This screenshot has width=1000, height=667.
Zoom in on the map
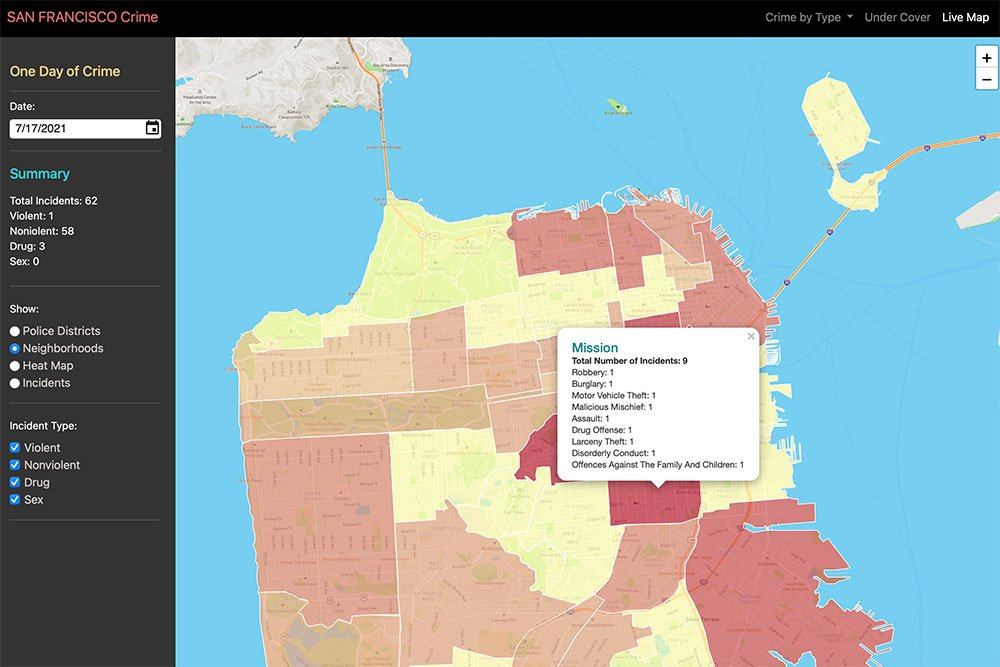coord(986,58)
